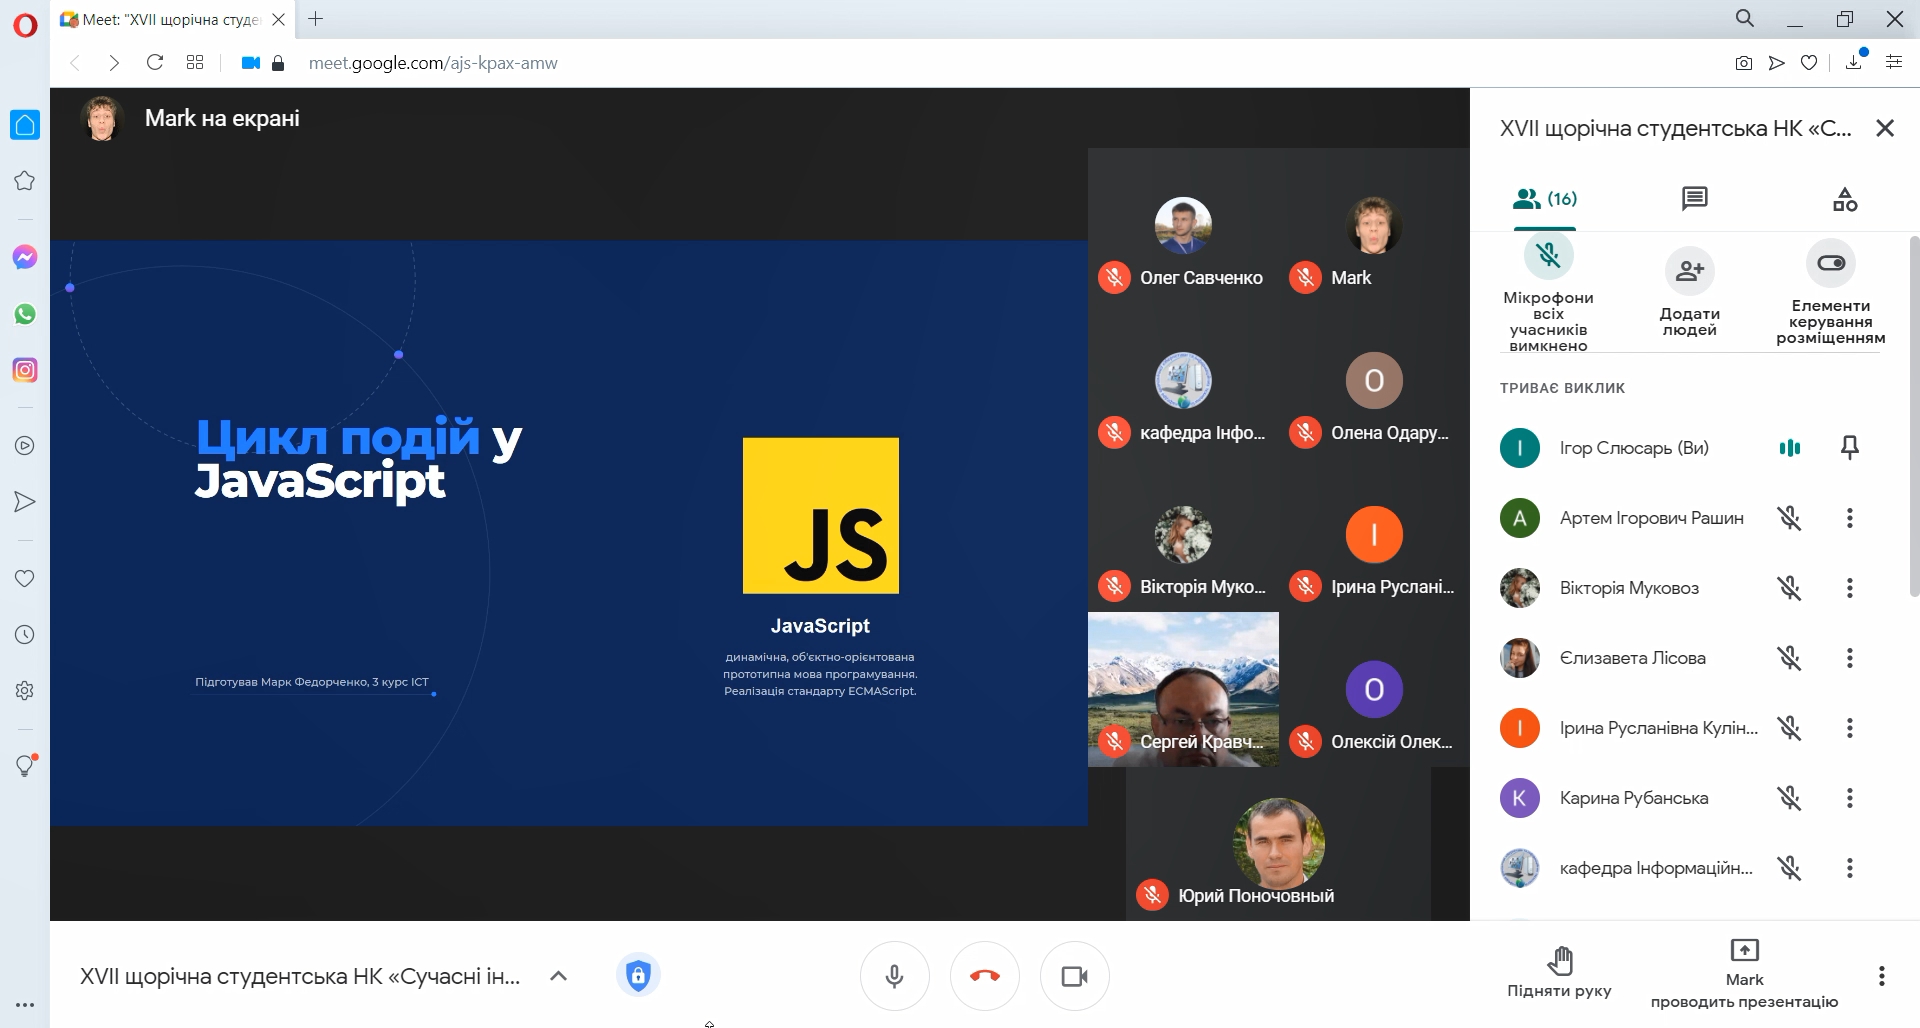The width and height of the screenshot is (1920, 1028).
Task: Mute Вікторія Муковоз in the people list
Action: point(1789,588)
